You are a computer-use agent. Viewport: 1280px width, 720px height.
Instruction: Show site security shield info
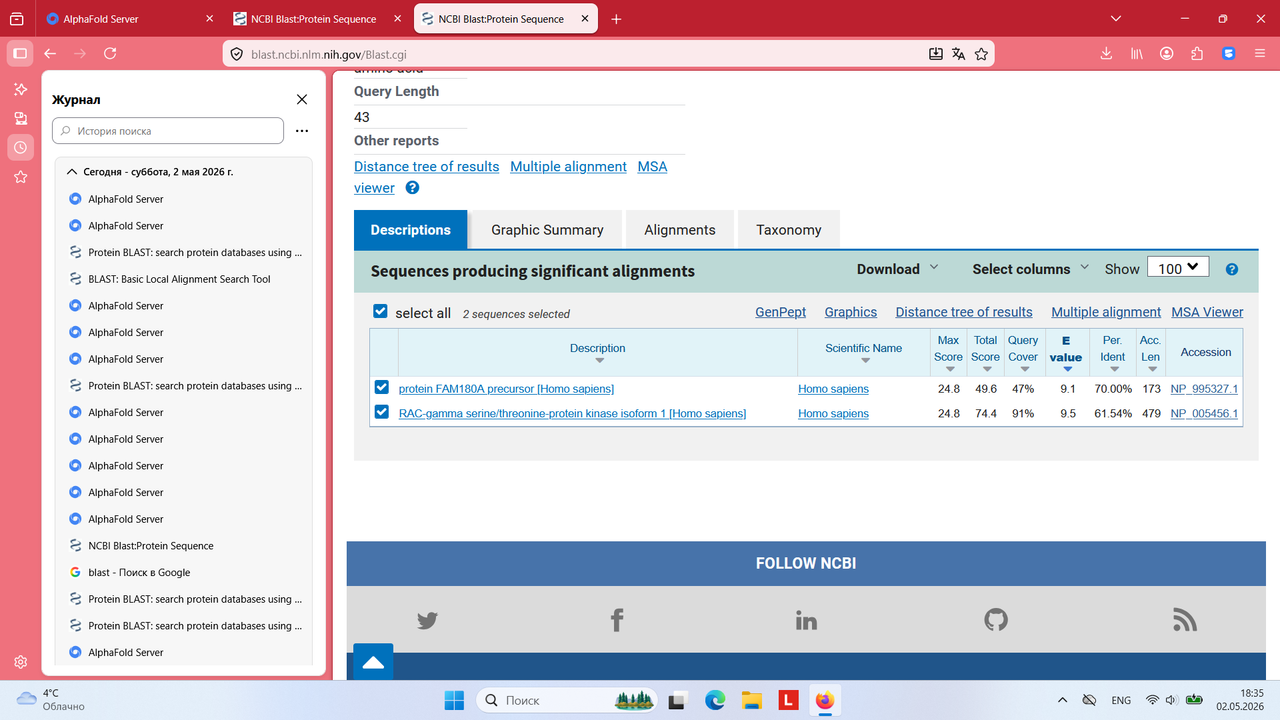tap(236, 54)
